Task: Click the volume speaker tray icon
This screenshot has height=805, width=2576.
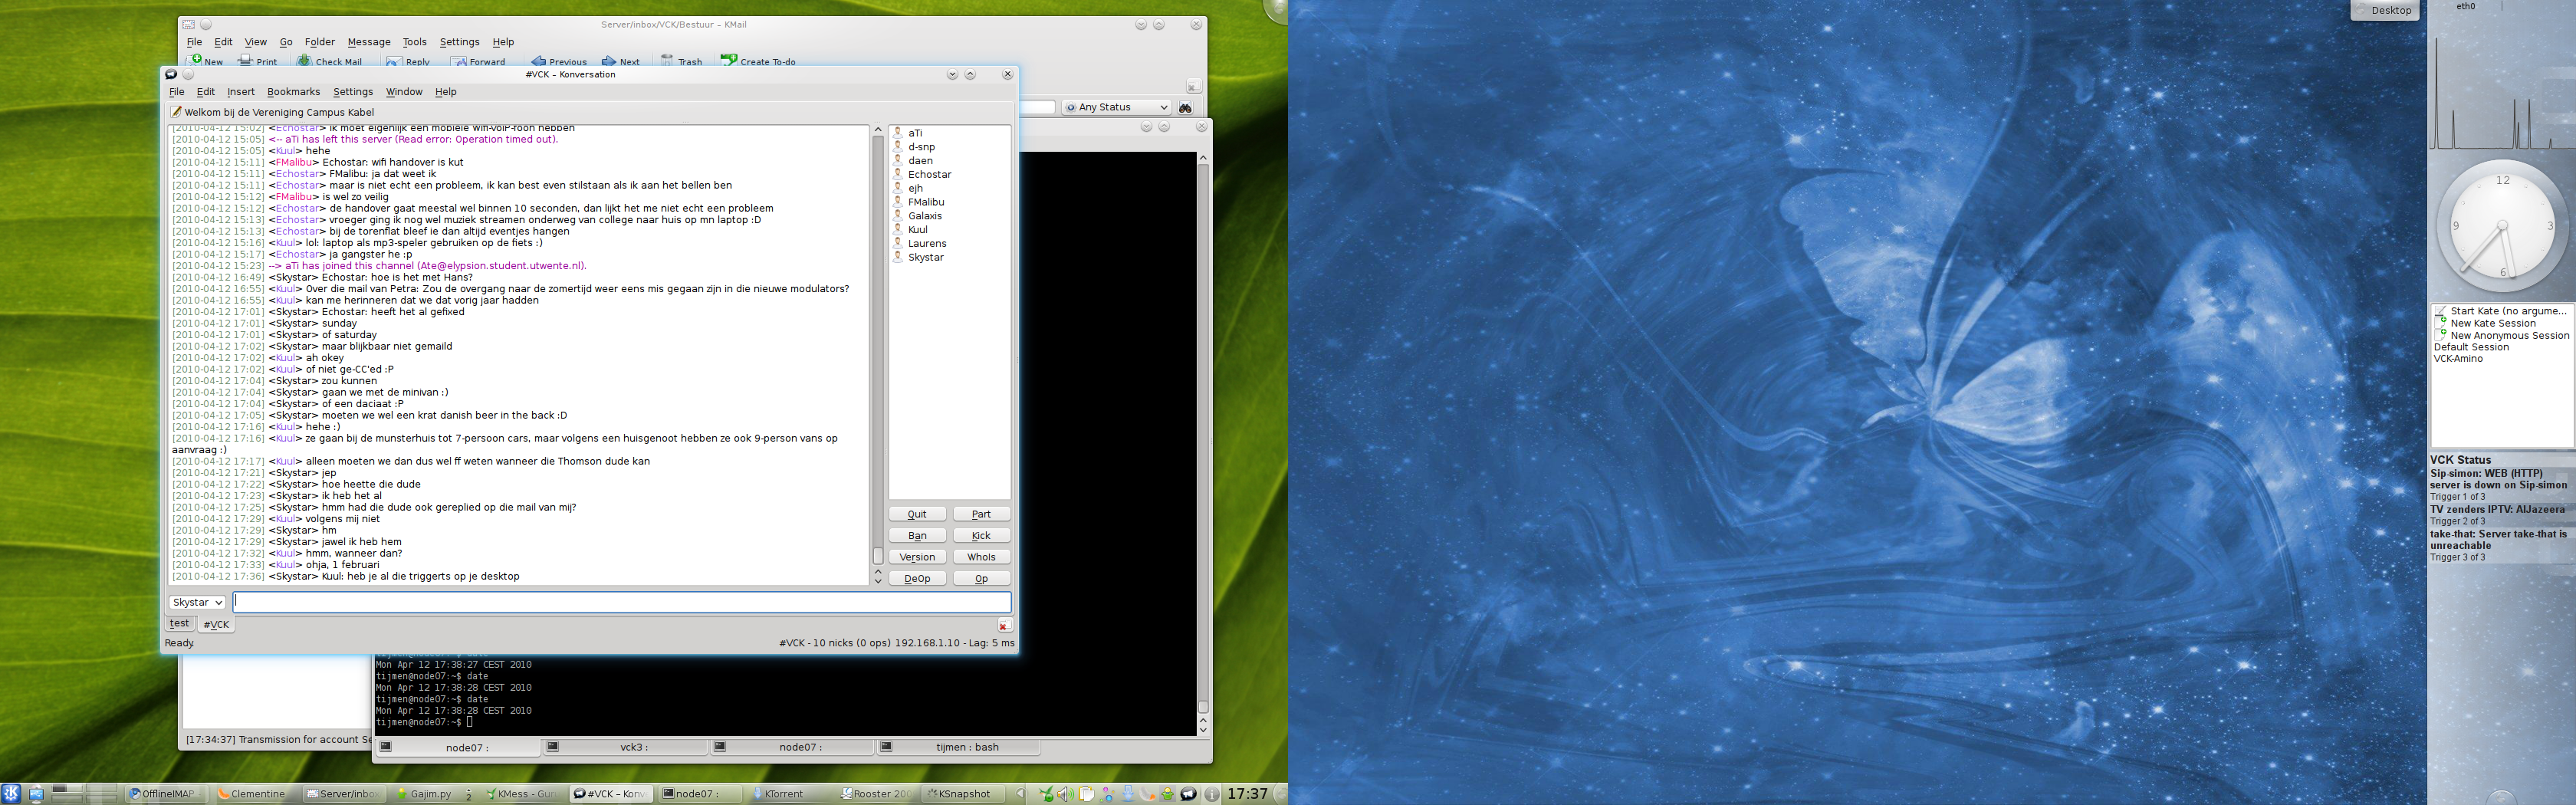Action: coord(1065,794)
